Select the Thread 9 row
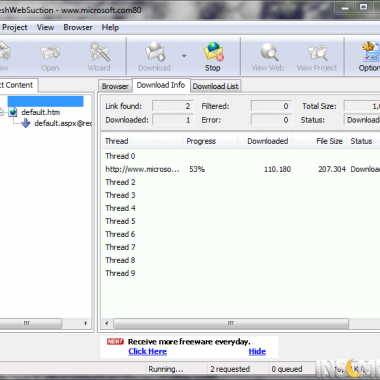The height and width of the screenshot is (380, 380). pyautogui.click(x=240, y=273)
